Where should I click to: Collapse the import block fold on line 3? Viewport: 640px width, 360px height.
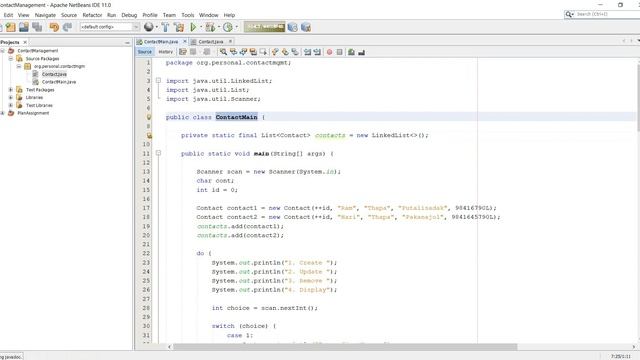point(158,80)
